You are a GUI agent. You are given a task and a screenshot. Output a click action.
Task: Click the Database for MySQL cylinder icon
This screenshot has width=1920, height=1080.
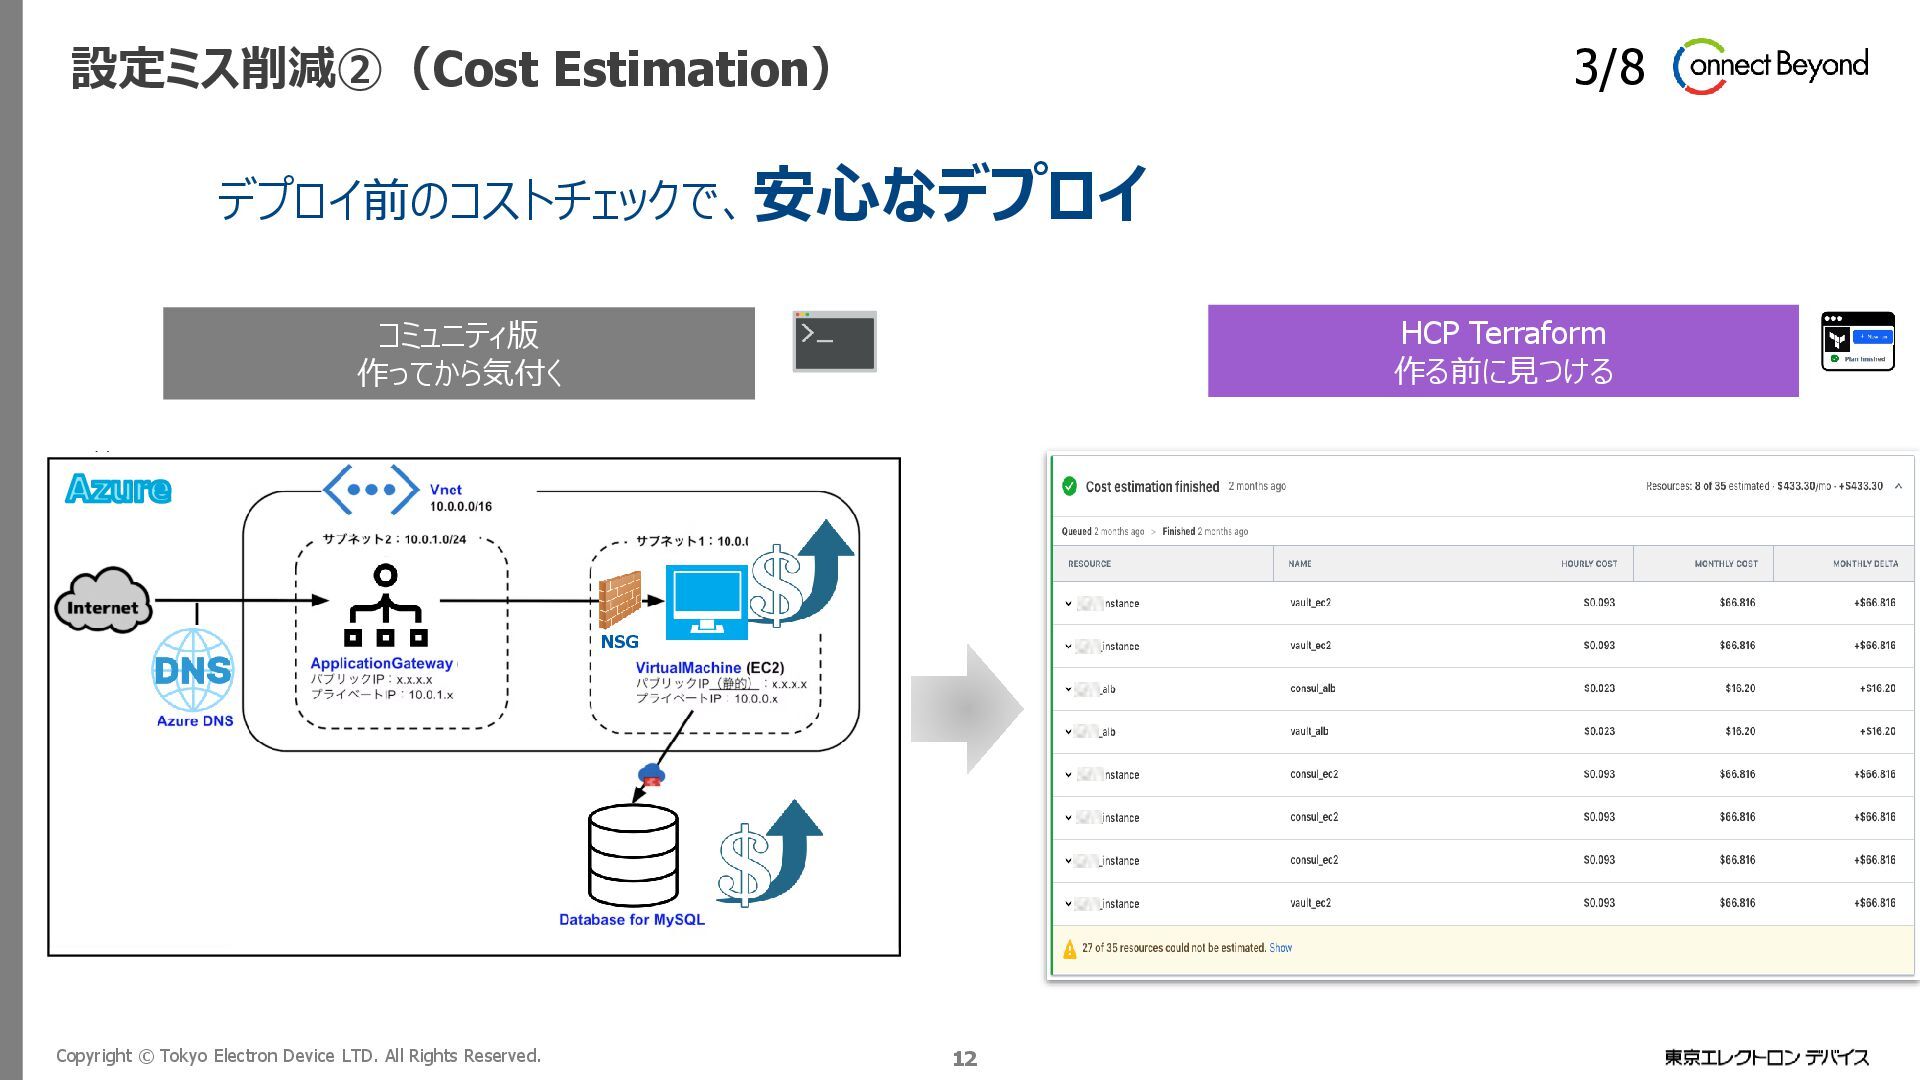click(x=633, y=856)
